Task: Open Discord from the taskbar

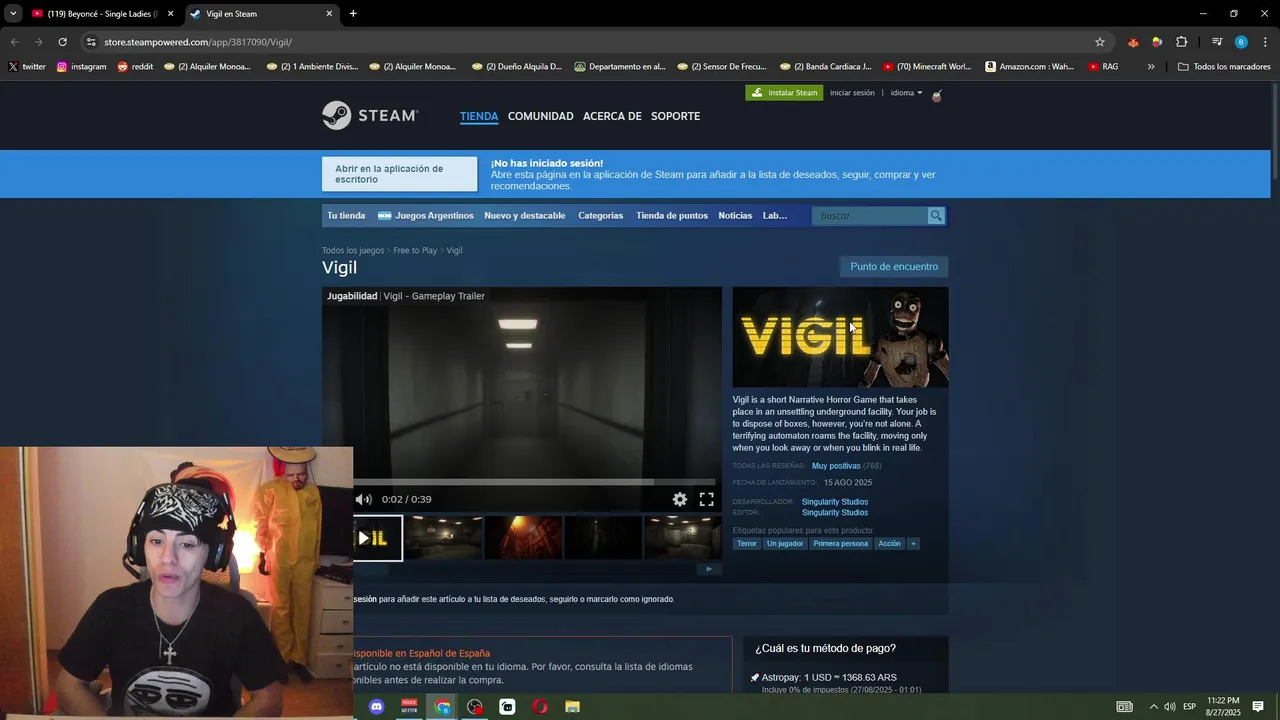Action: tap(377, 707)
